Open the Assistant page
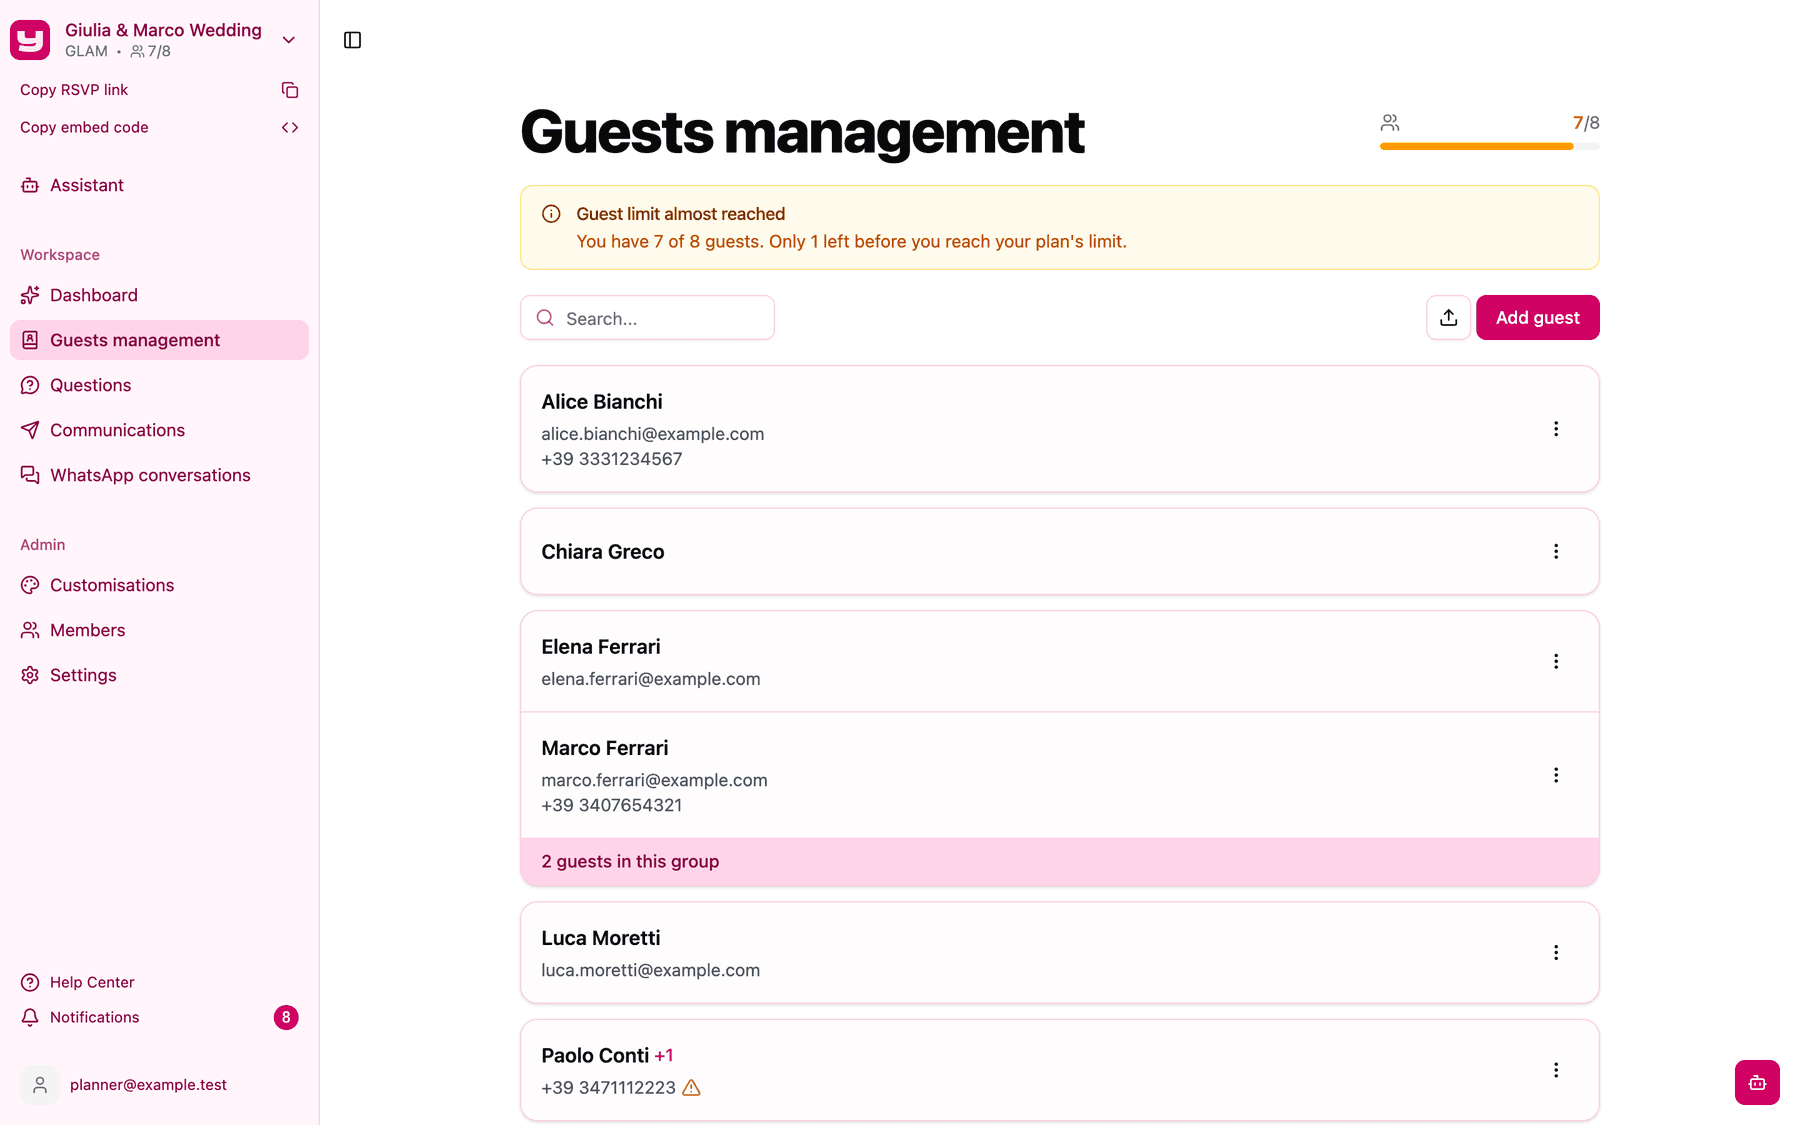This screenshot has width=1800, height=1125. [160, 185]
